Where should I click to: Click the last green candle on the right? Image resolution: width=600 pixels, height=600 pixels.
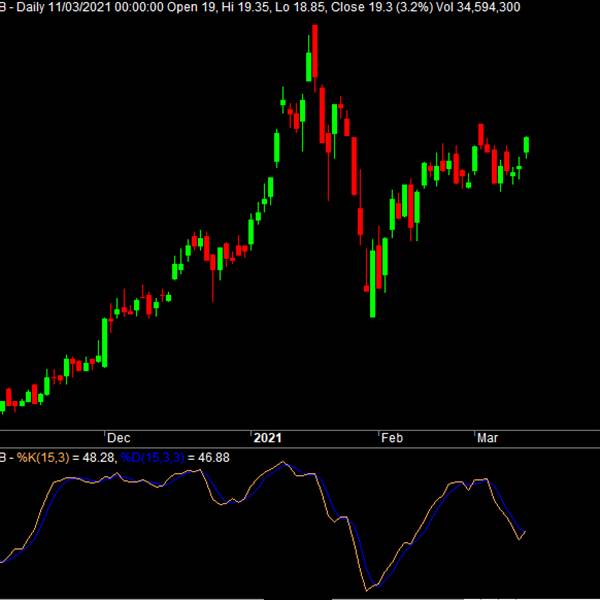(527, 147)
